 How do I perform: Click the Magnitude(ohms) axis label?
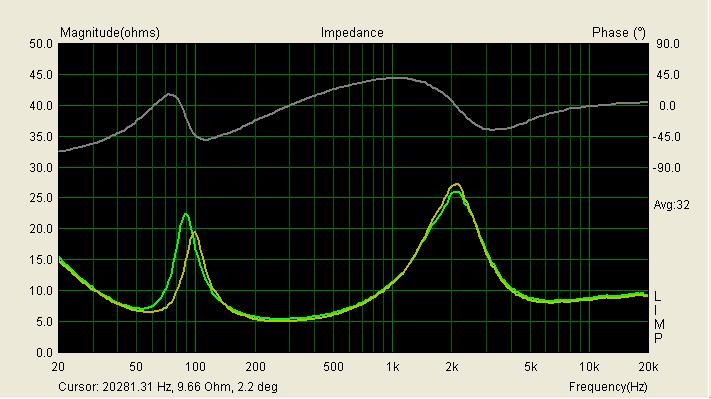pos(110,33)
